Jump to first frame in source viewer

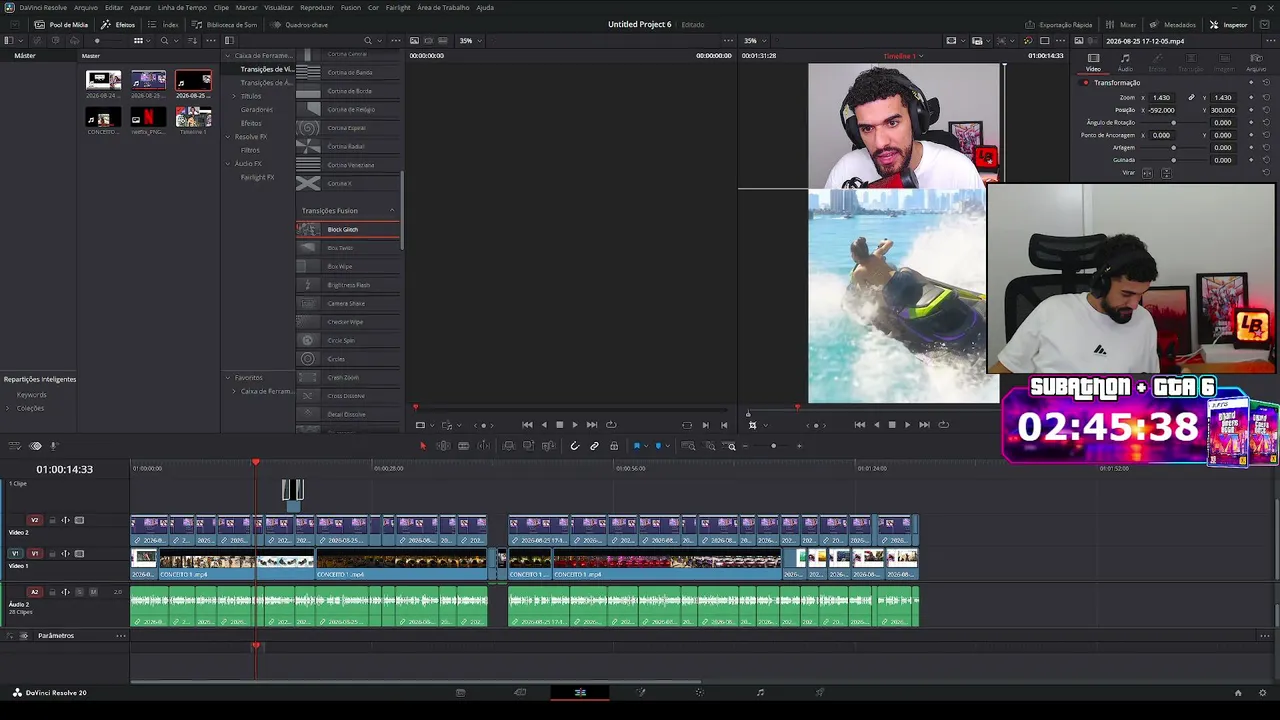(x=527, y=425)
